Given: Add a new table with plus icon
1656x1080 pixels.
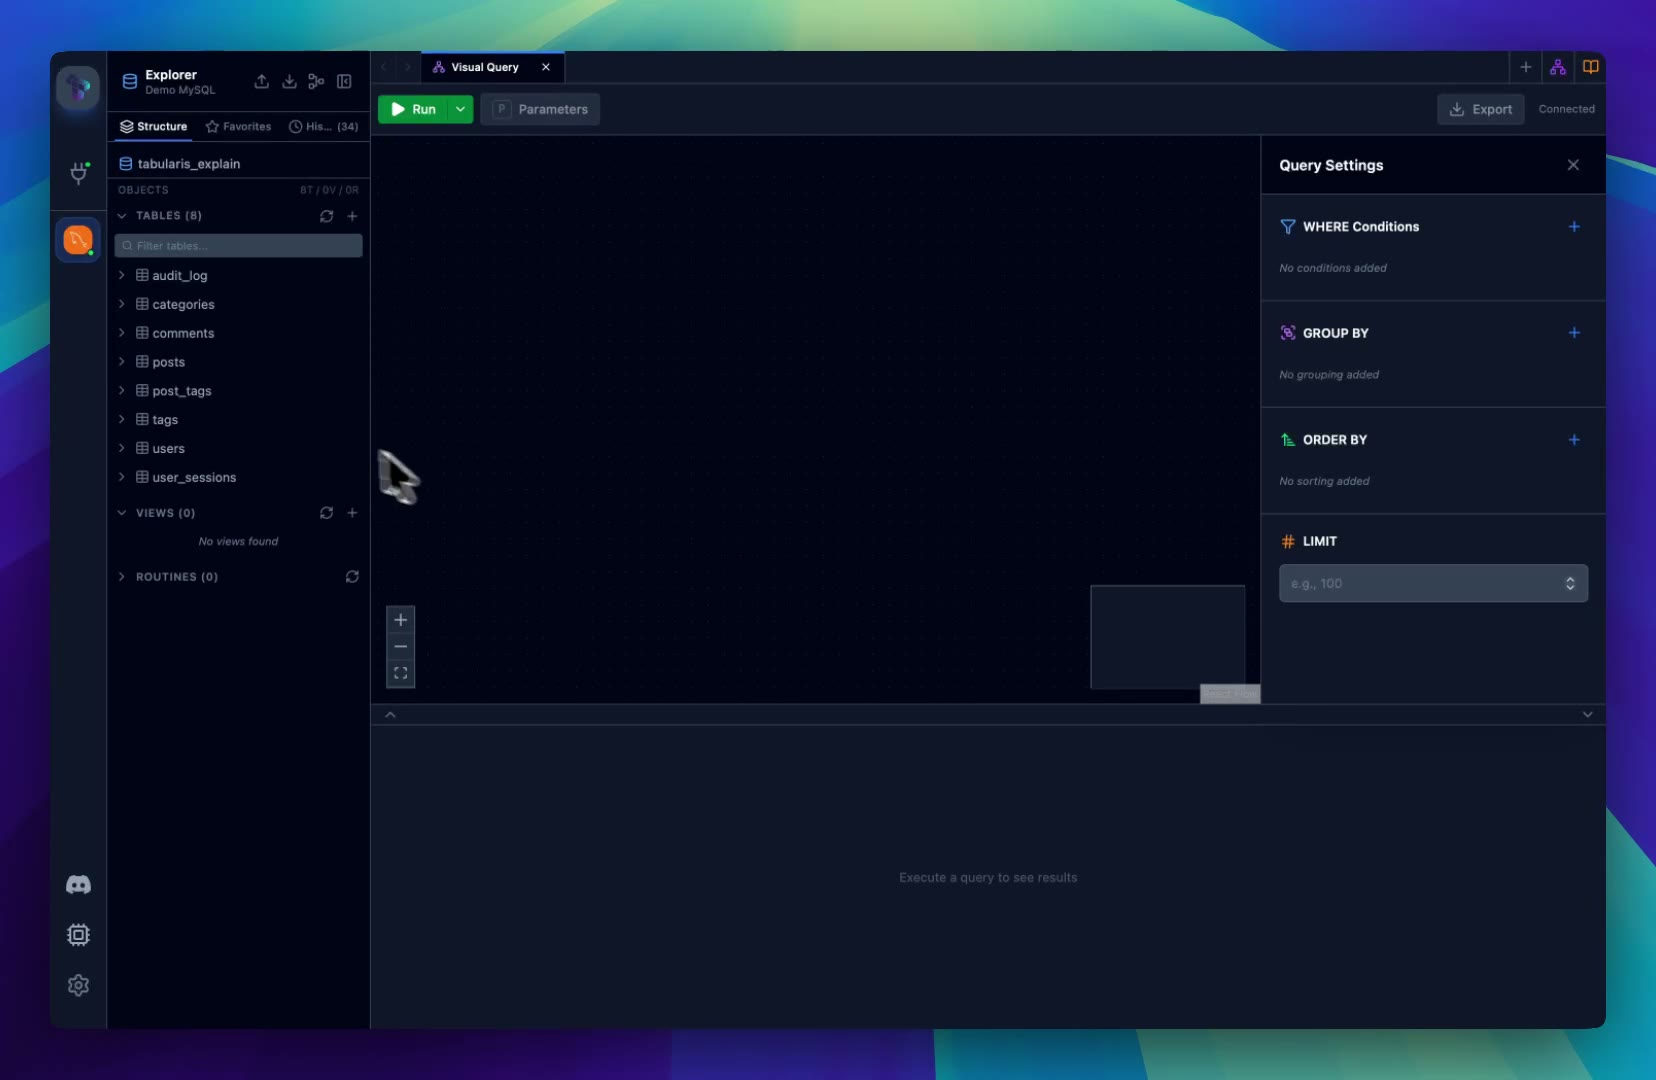Looking at the screenshot, I should pyautogui.click(x=352, y=216).
